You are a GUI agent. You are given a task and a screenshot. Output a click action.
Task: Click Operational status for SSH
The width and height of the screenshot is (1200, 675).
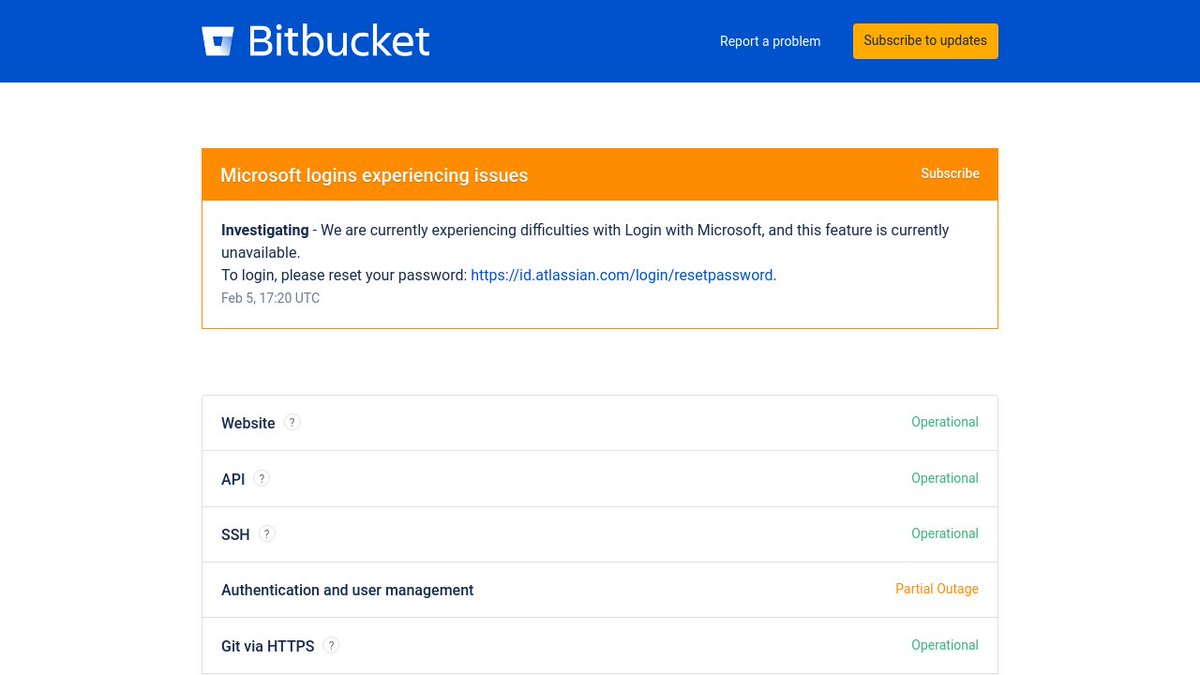coord(945,533)
